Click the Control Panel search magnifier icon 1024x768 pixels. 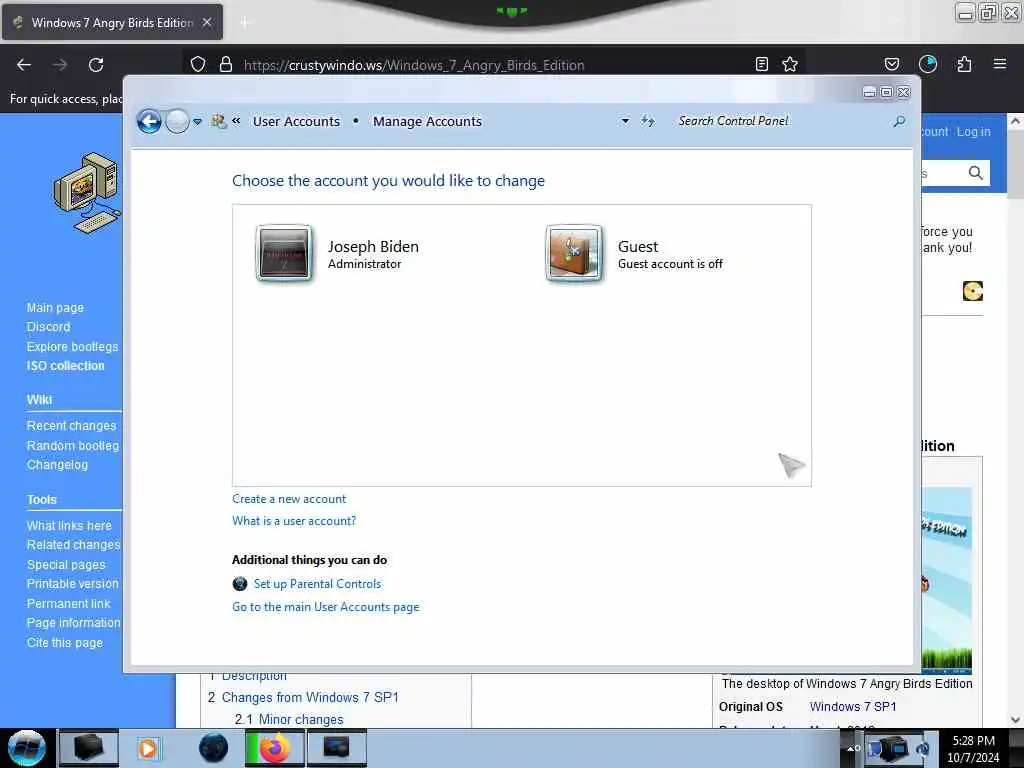899,121
